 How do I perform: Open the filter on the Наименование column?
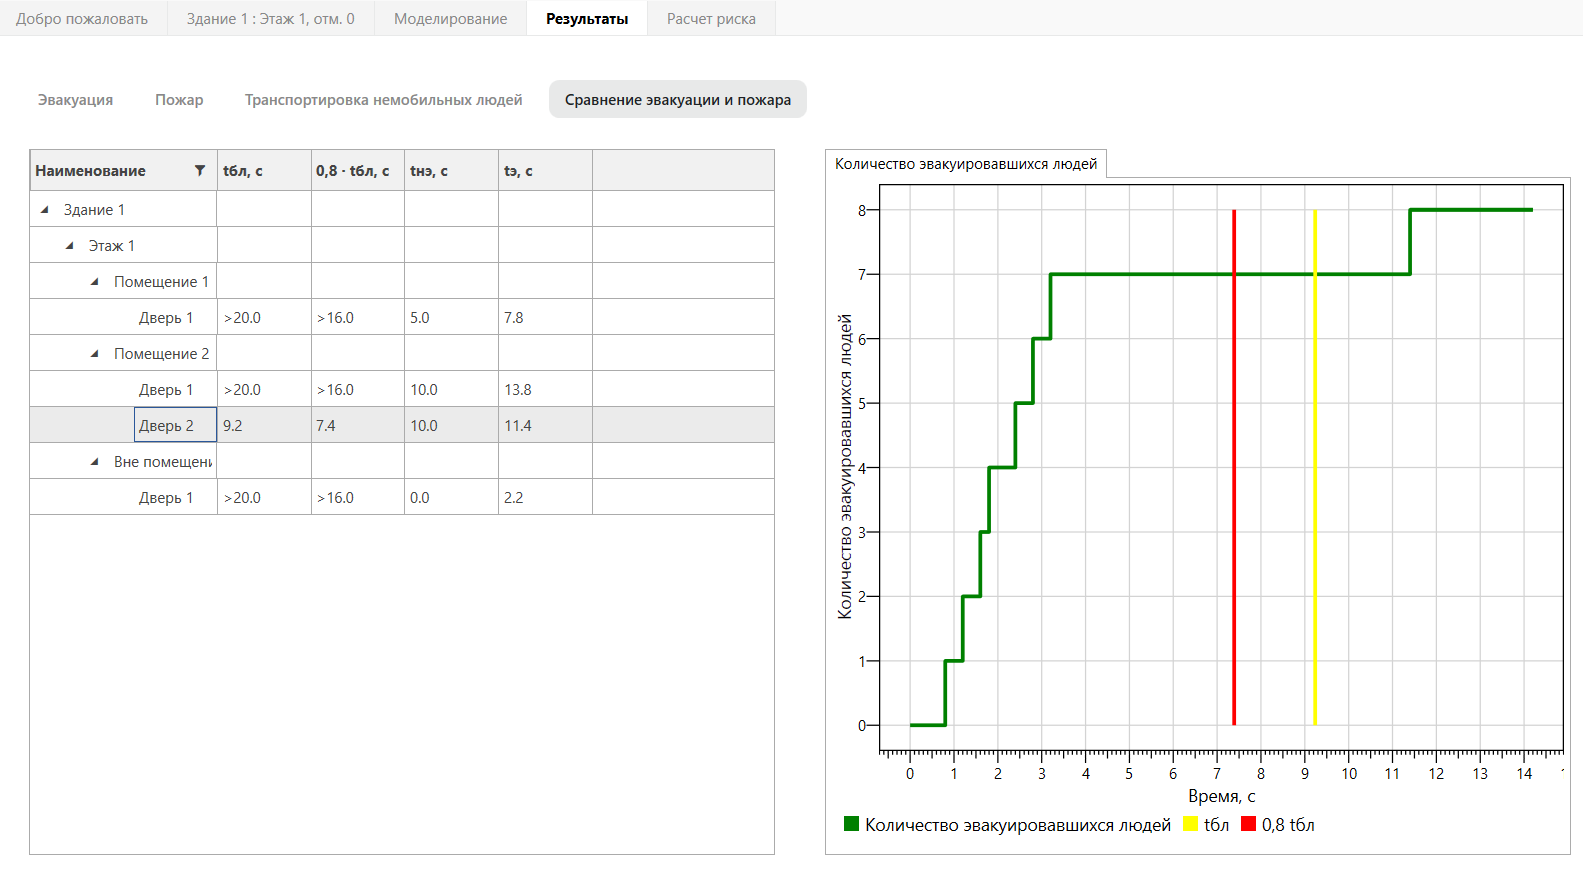pos(200,171)
